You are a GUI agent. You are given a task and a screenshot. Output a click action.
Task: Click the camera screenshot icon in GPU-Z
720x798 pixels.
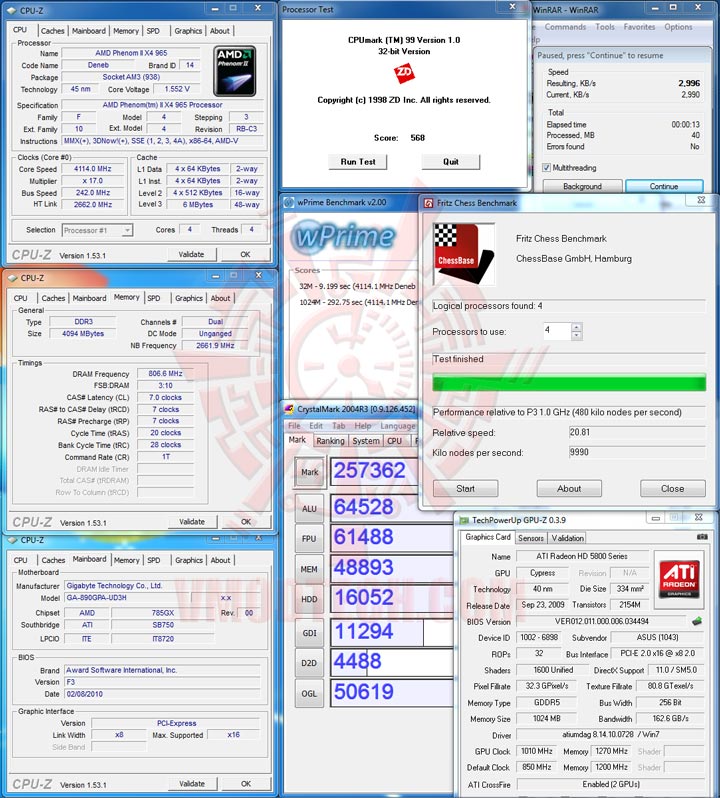click(702, 537)
